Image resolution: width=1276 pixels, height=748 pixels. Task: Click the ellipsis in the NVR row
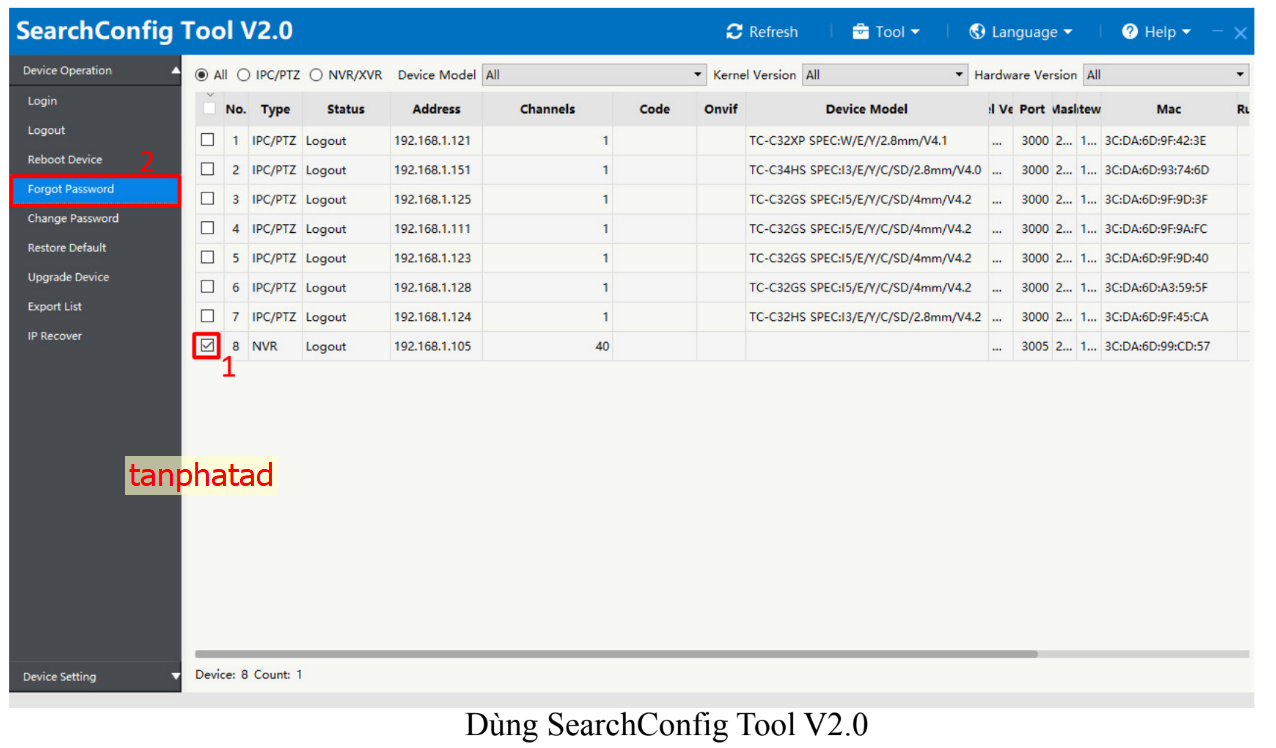pos(997,347)
